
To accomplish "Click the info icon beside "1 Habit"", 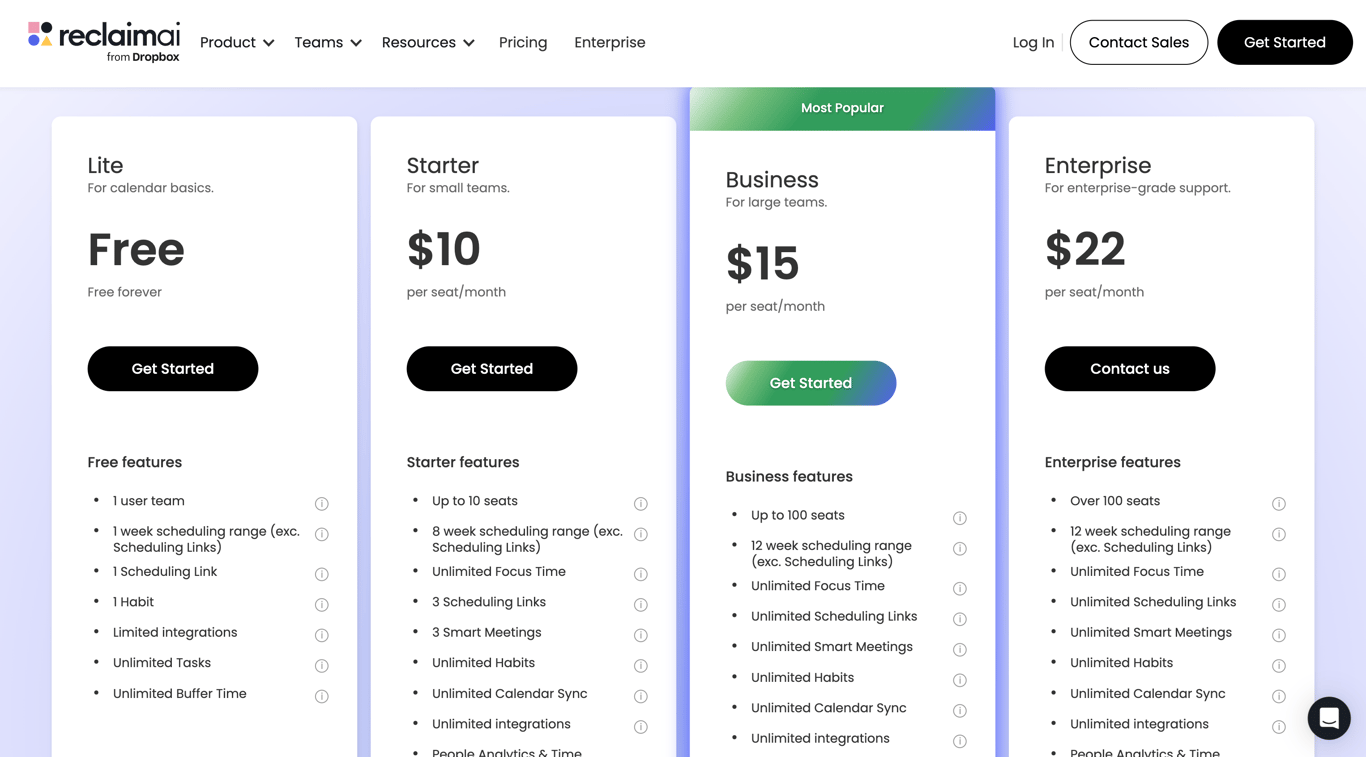I will pyautogui.click(x=322, y=604).
